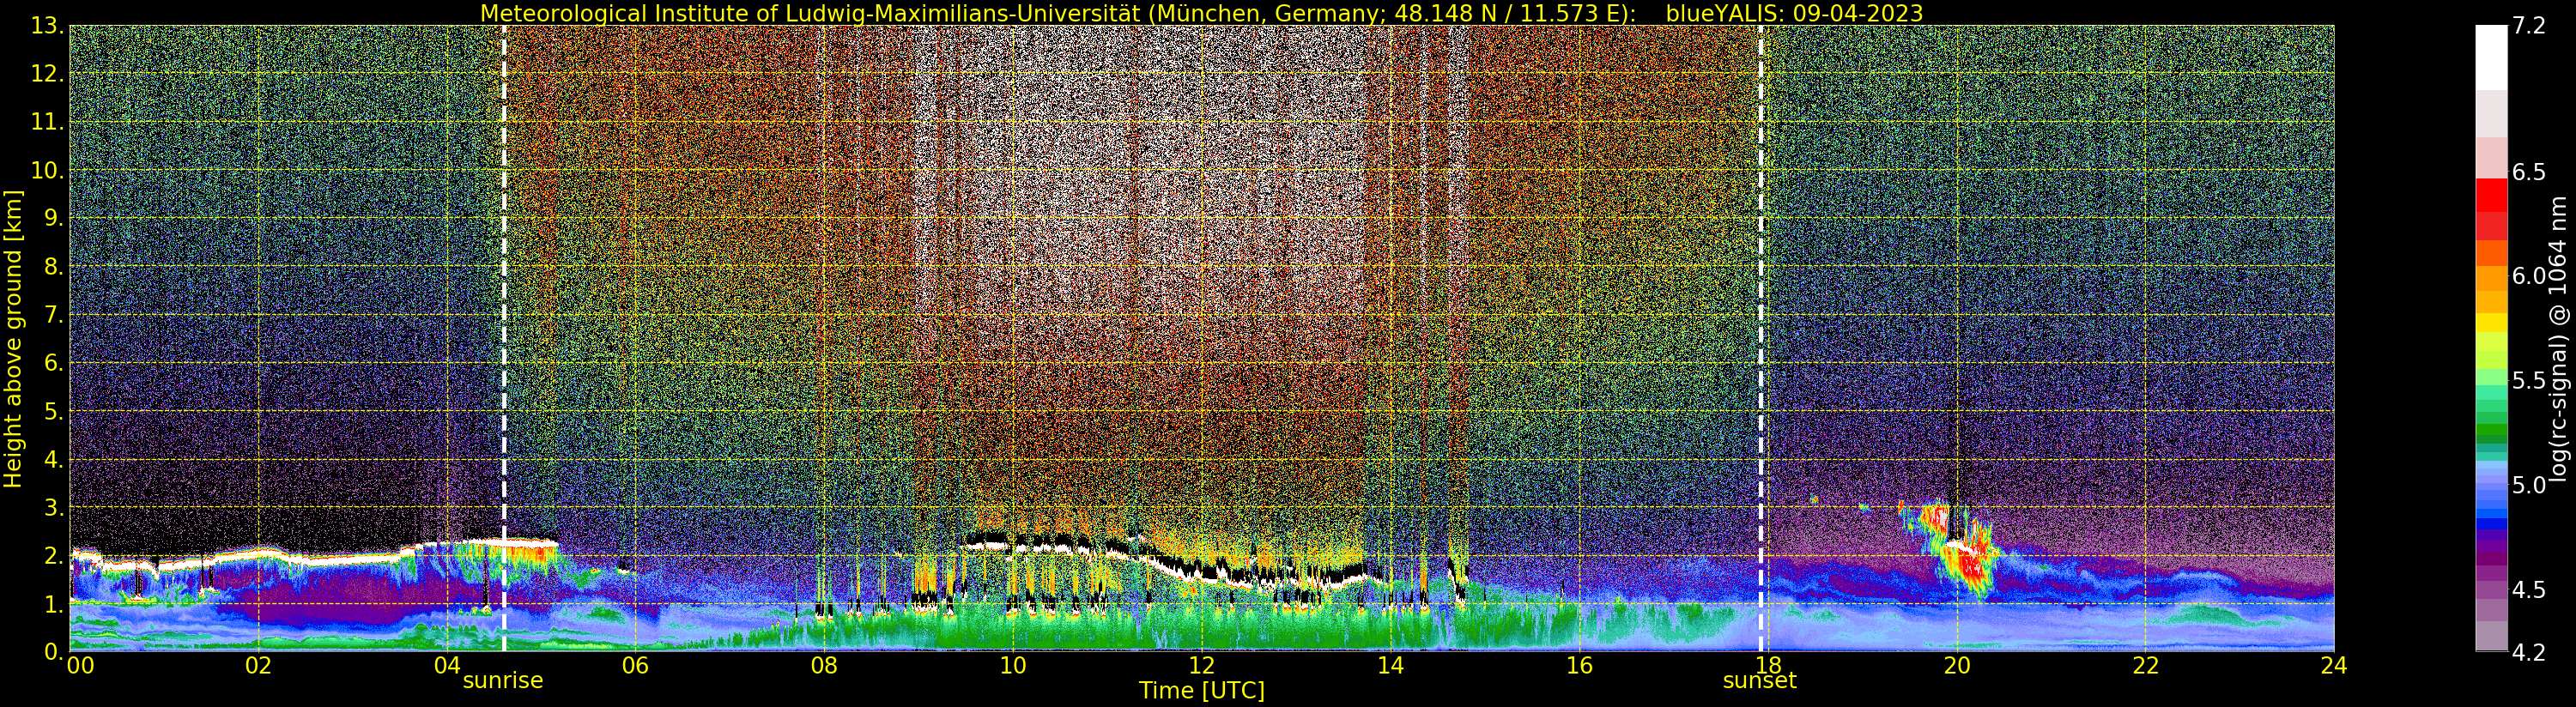This screenshot has width=2576, height=707.
Task: Click the height tick label '11.'
Action: 46,122
